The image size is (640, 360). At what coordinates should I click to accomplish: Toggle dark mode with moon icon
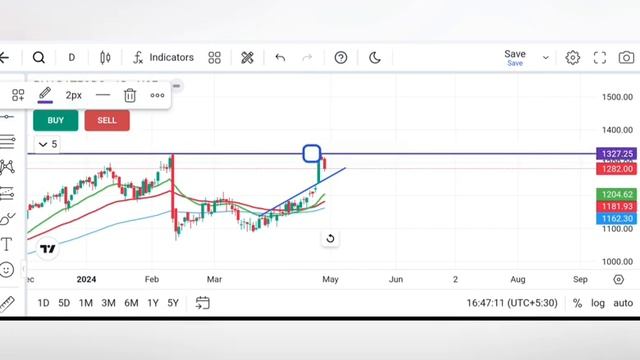pyautogui.click(x=375, y=58)
